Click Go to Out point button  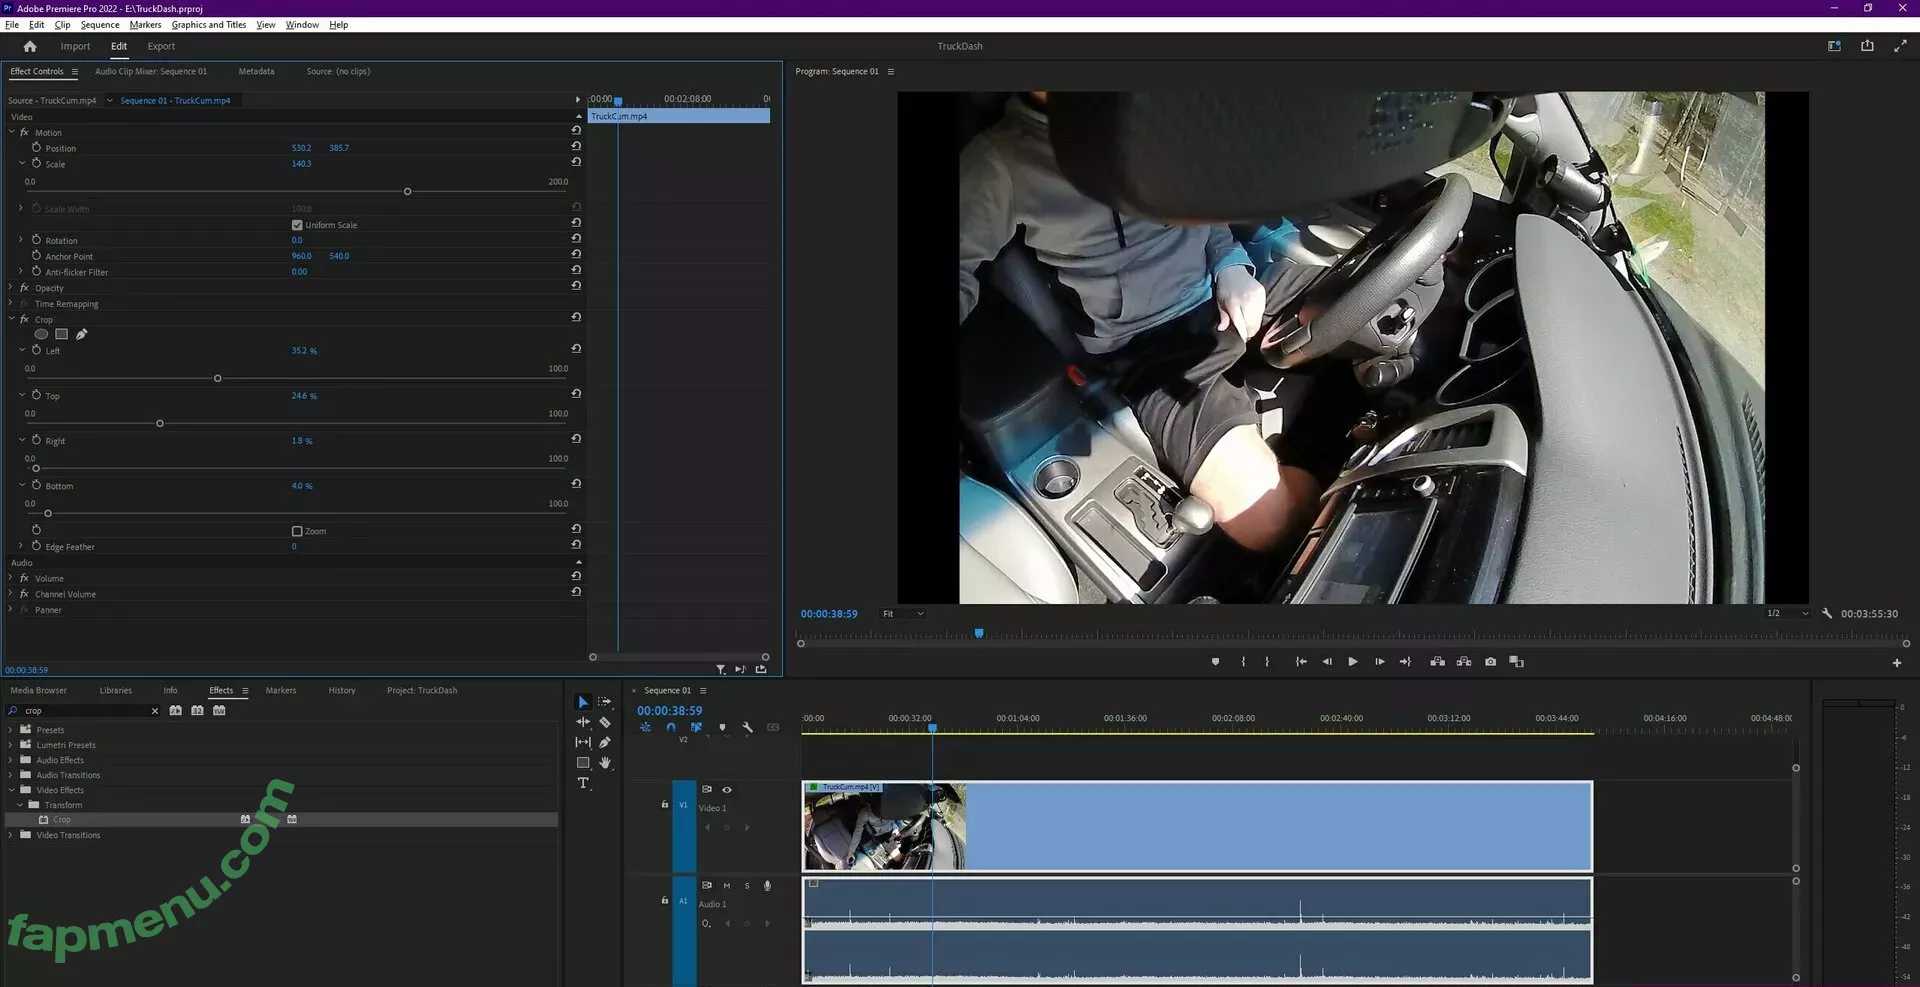point(1405,662)
